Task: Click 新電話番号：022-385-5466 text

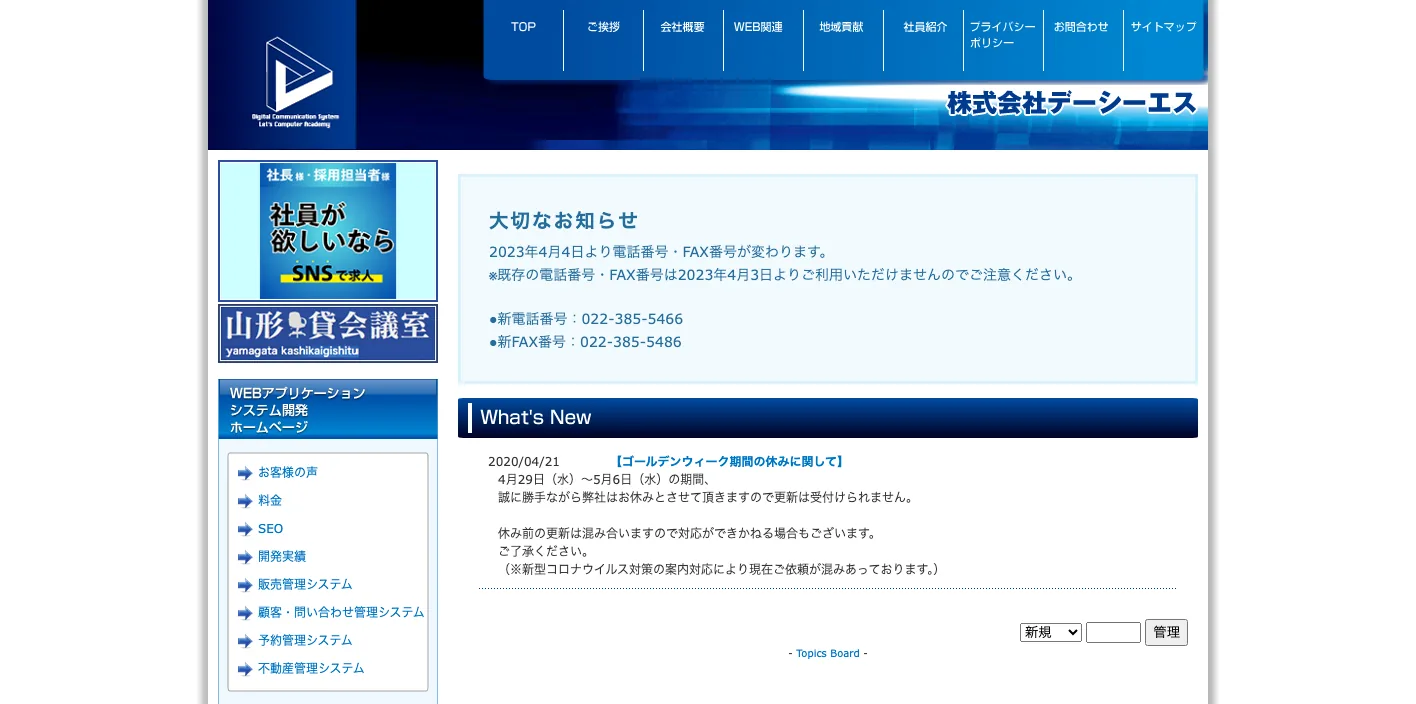Action: 586,319
